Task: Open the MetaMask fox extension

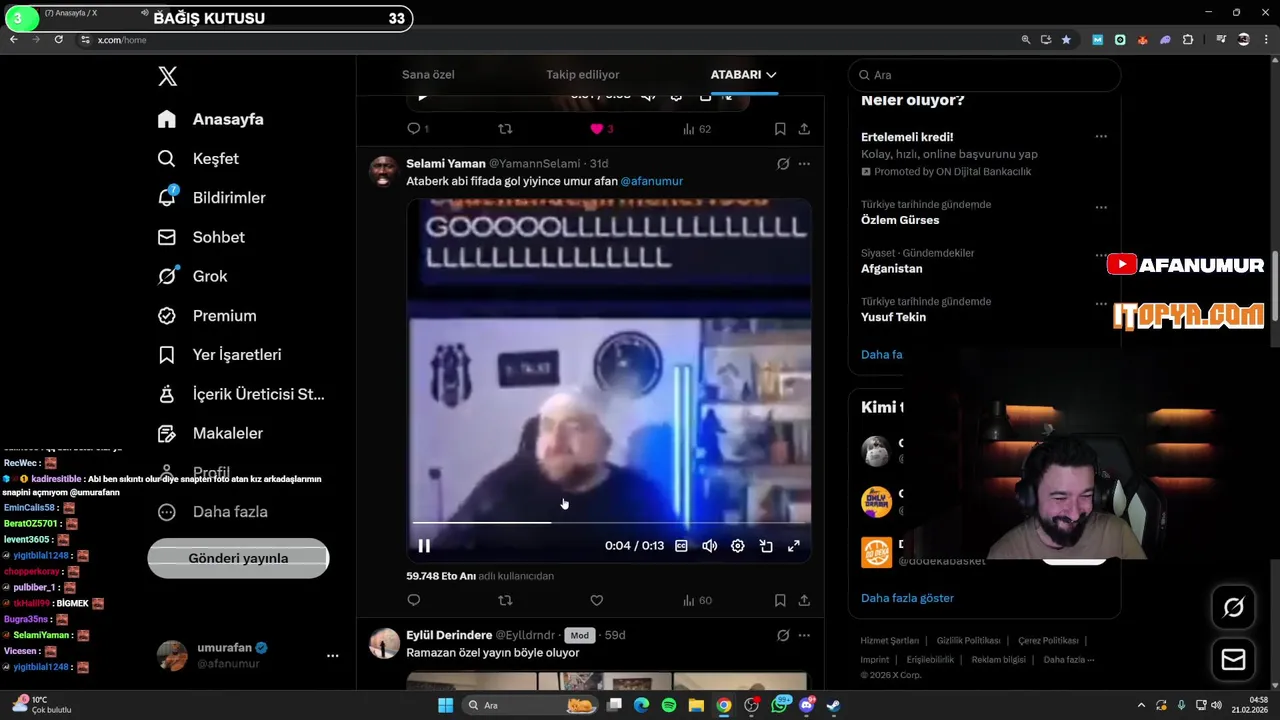Action: coord(1142,39)
